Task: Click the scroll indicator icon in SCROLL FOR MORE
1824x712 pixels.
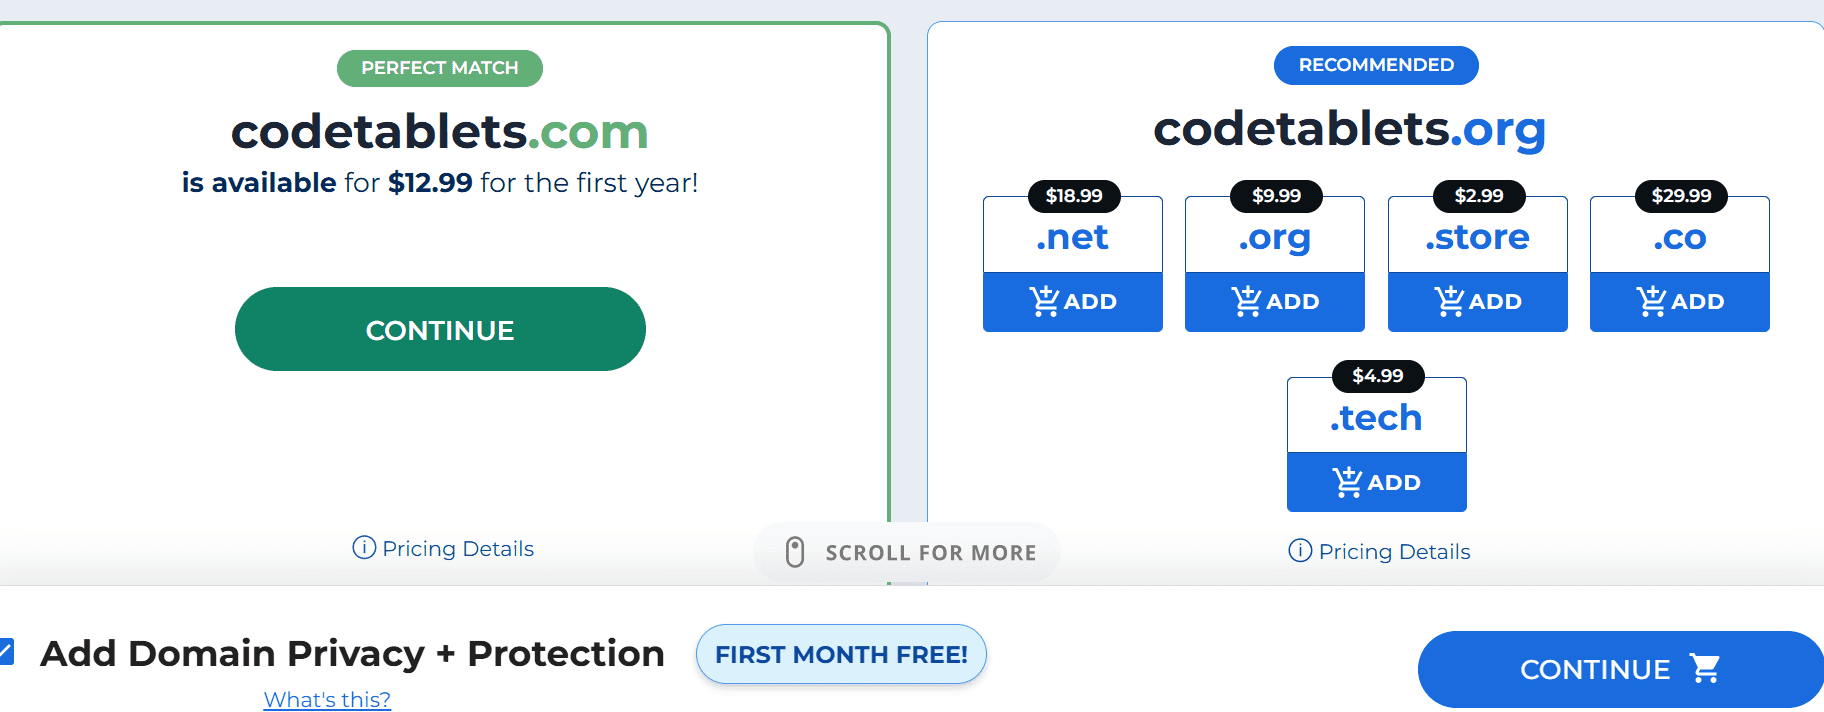Action: [x=796, y=551]
